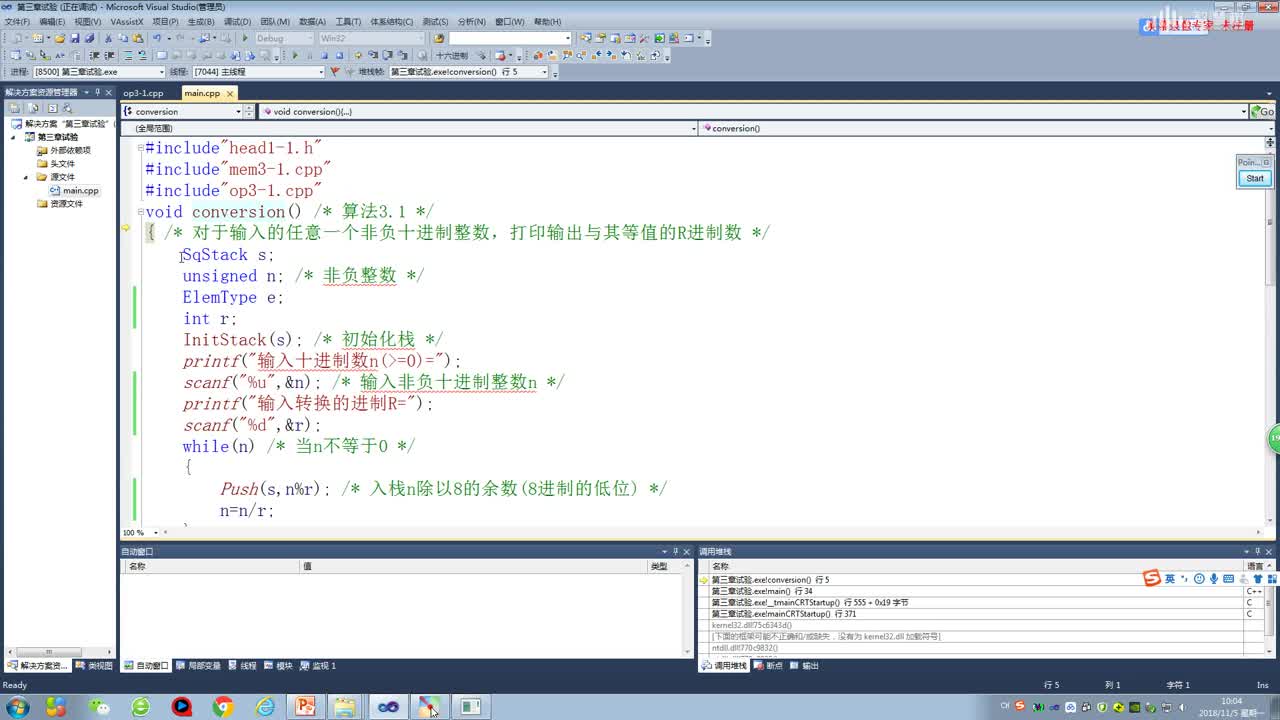
Task: Open Chrome from the taskbar
Action: 223,706
